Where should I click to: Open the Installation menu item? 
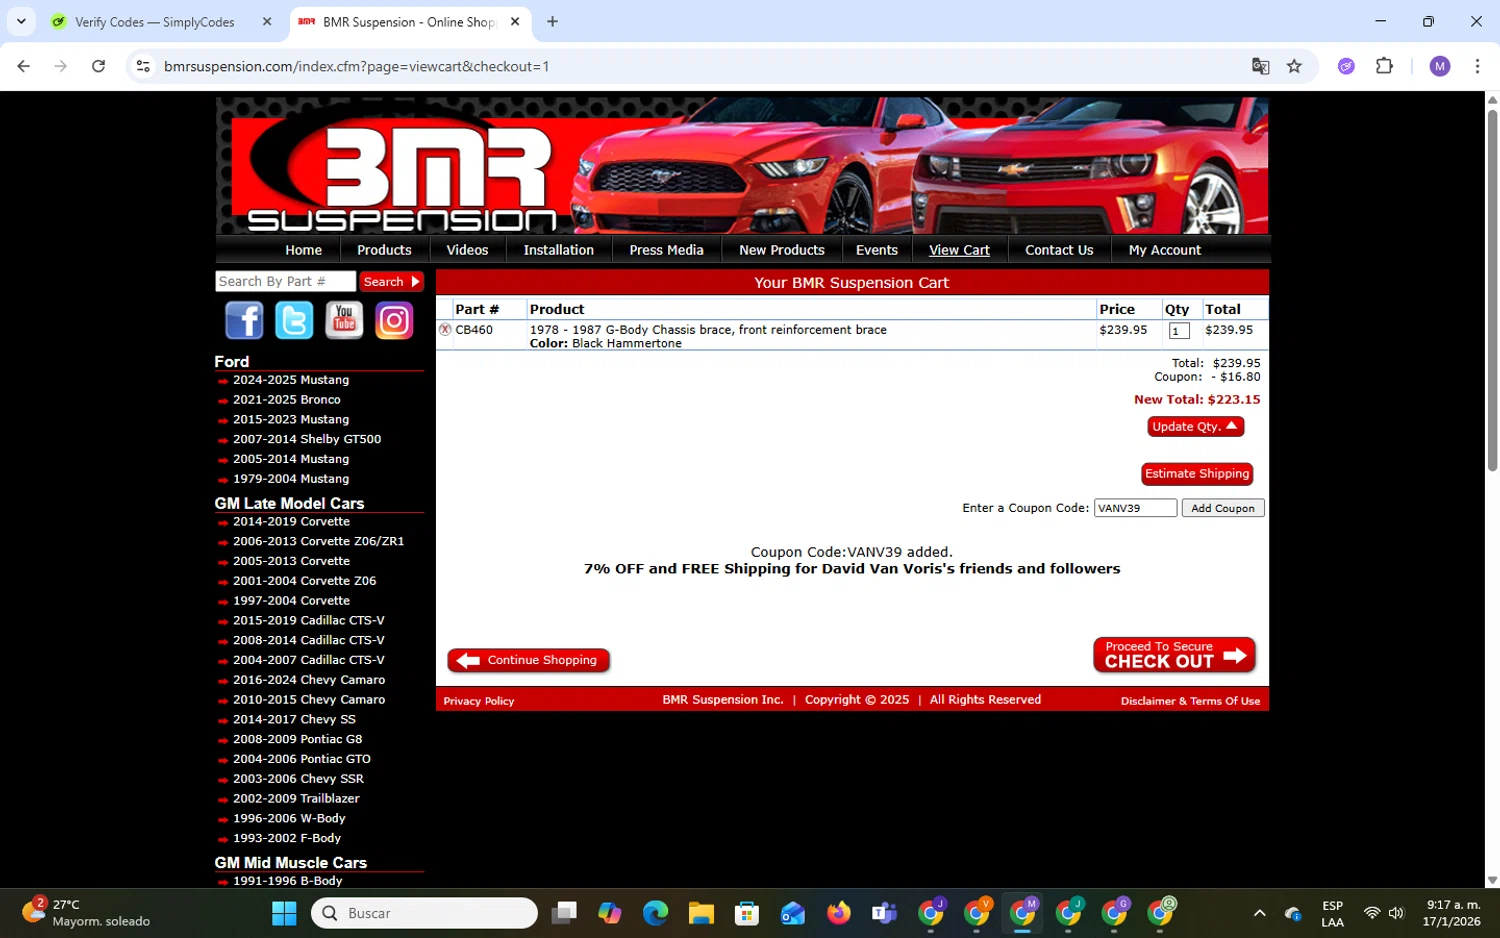558,250
